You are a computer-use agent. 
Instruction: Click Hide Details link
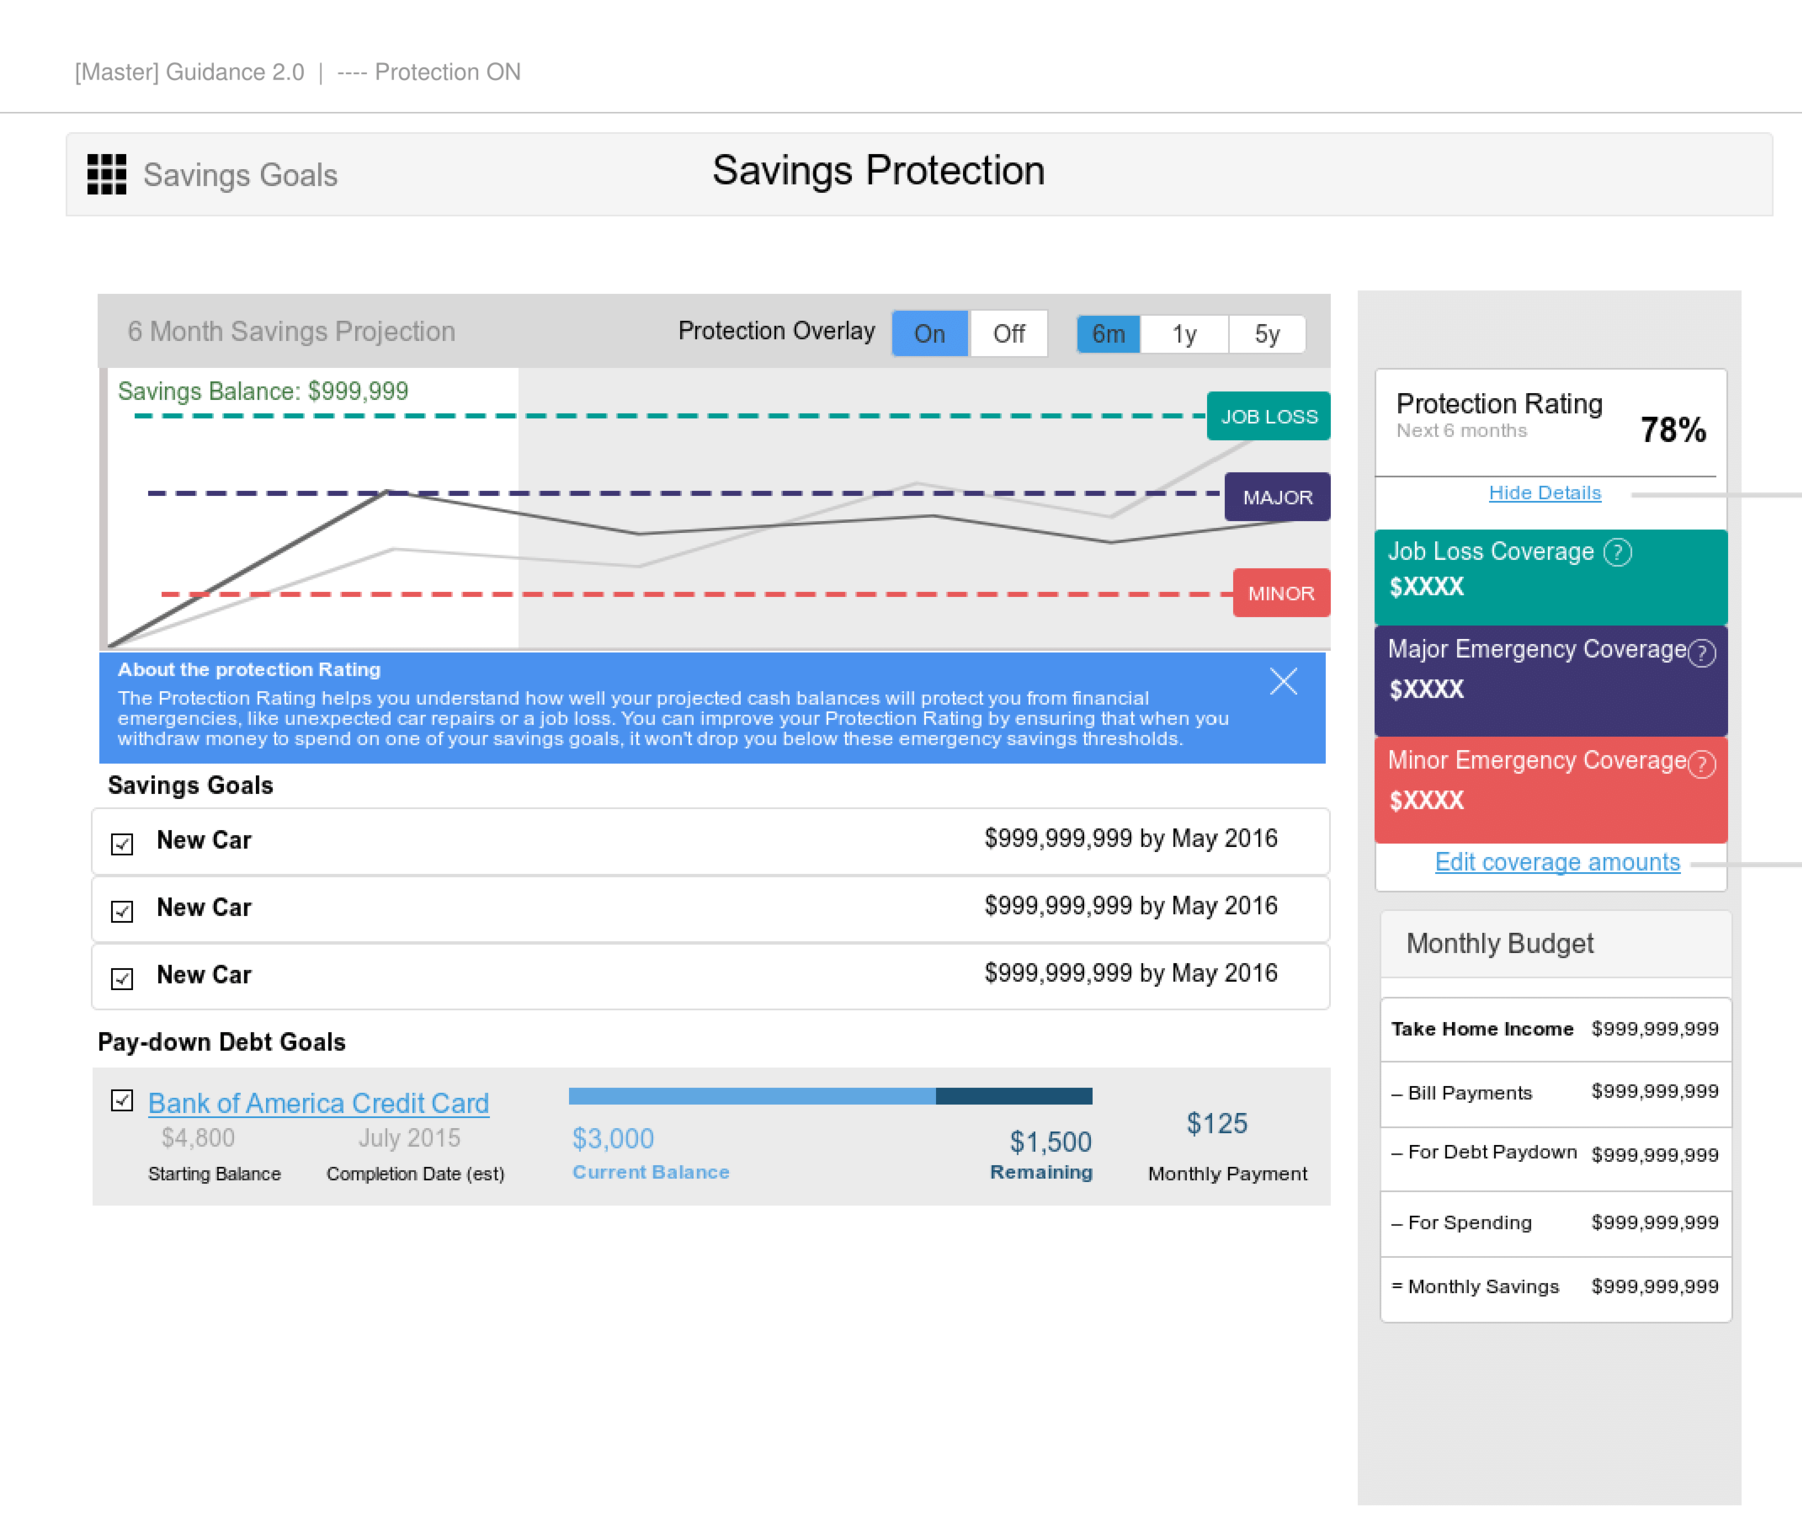1544,493
